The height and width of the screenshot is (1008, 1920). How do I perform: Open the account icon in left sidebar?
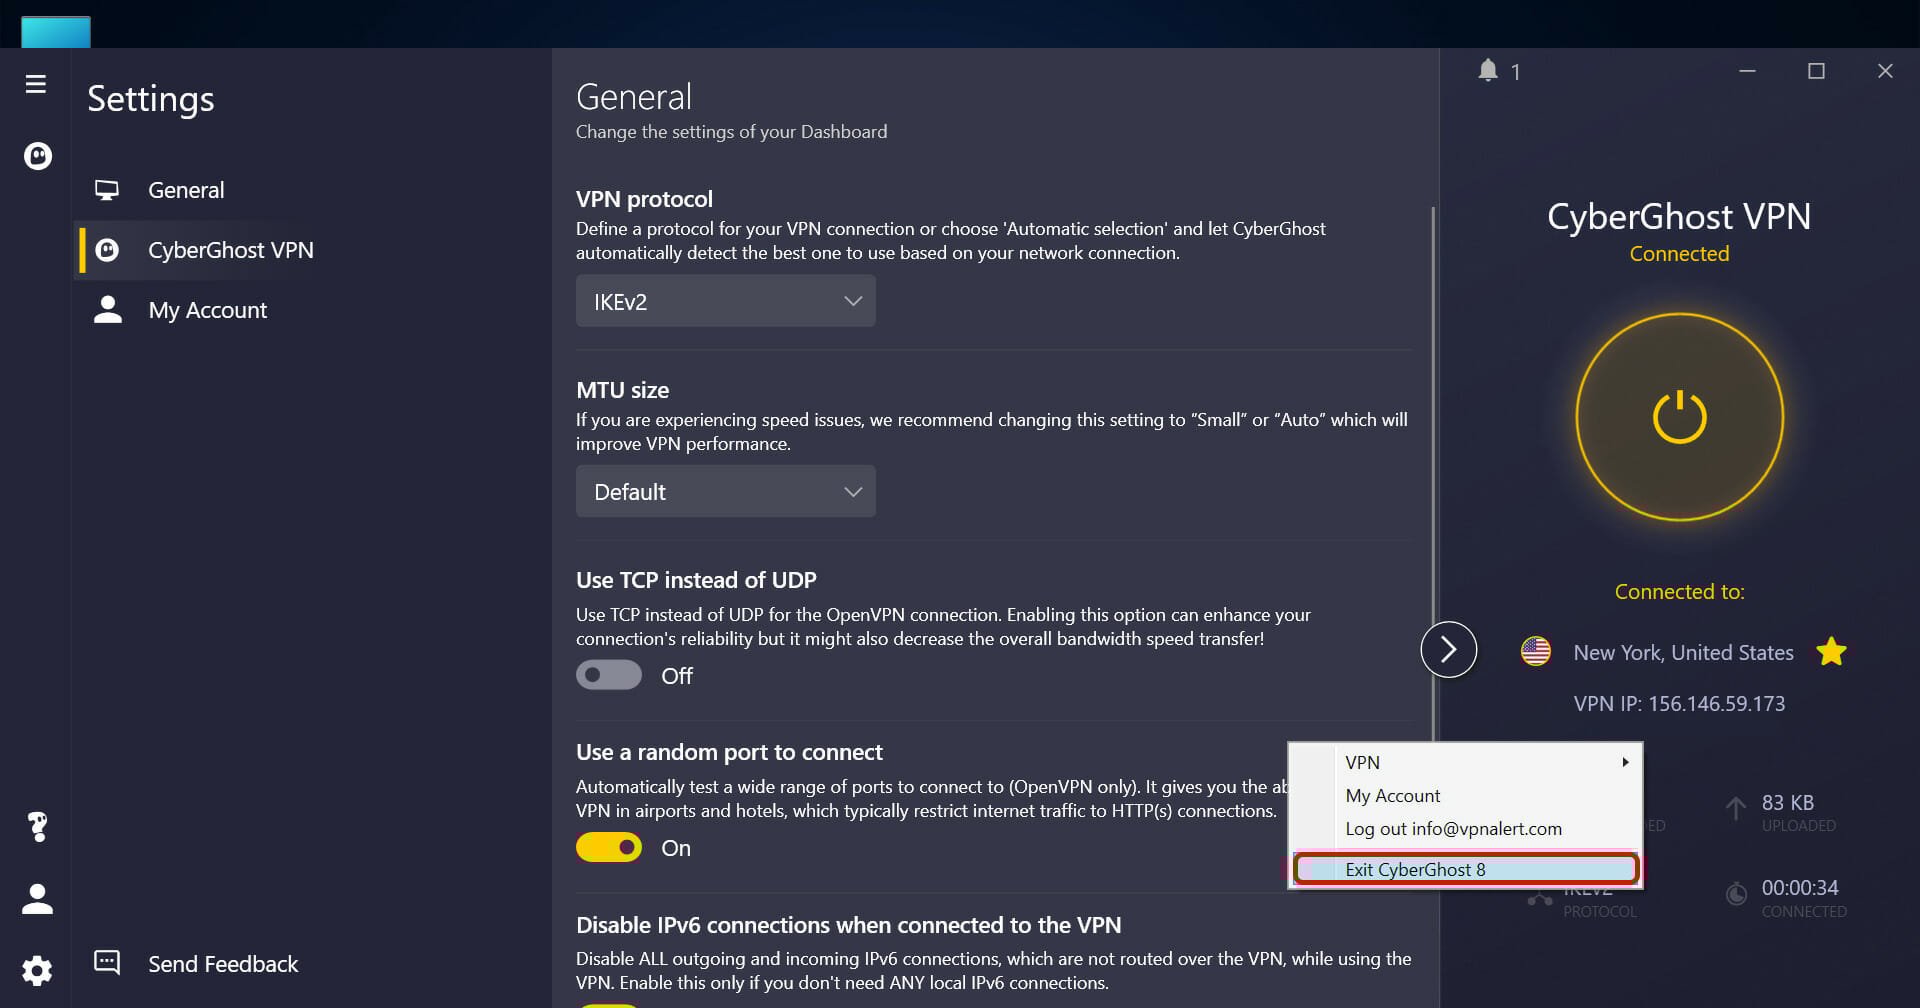click(x=38, y=898)
